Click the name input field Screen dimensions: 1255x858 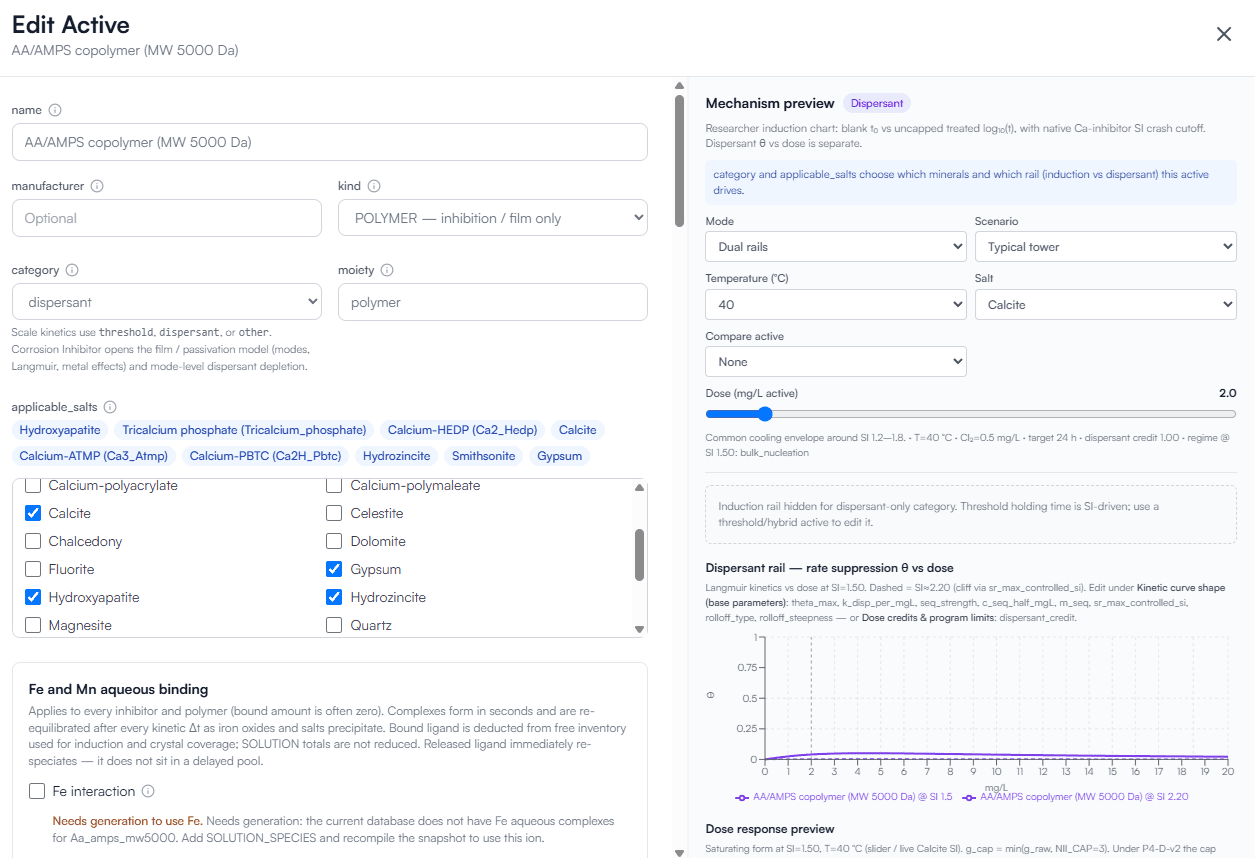330,142
